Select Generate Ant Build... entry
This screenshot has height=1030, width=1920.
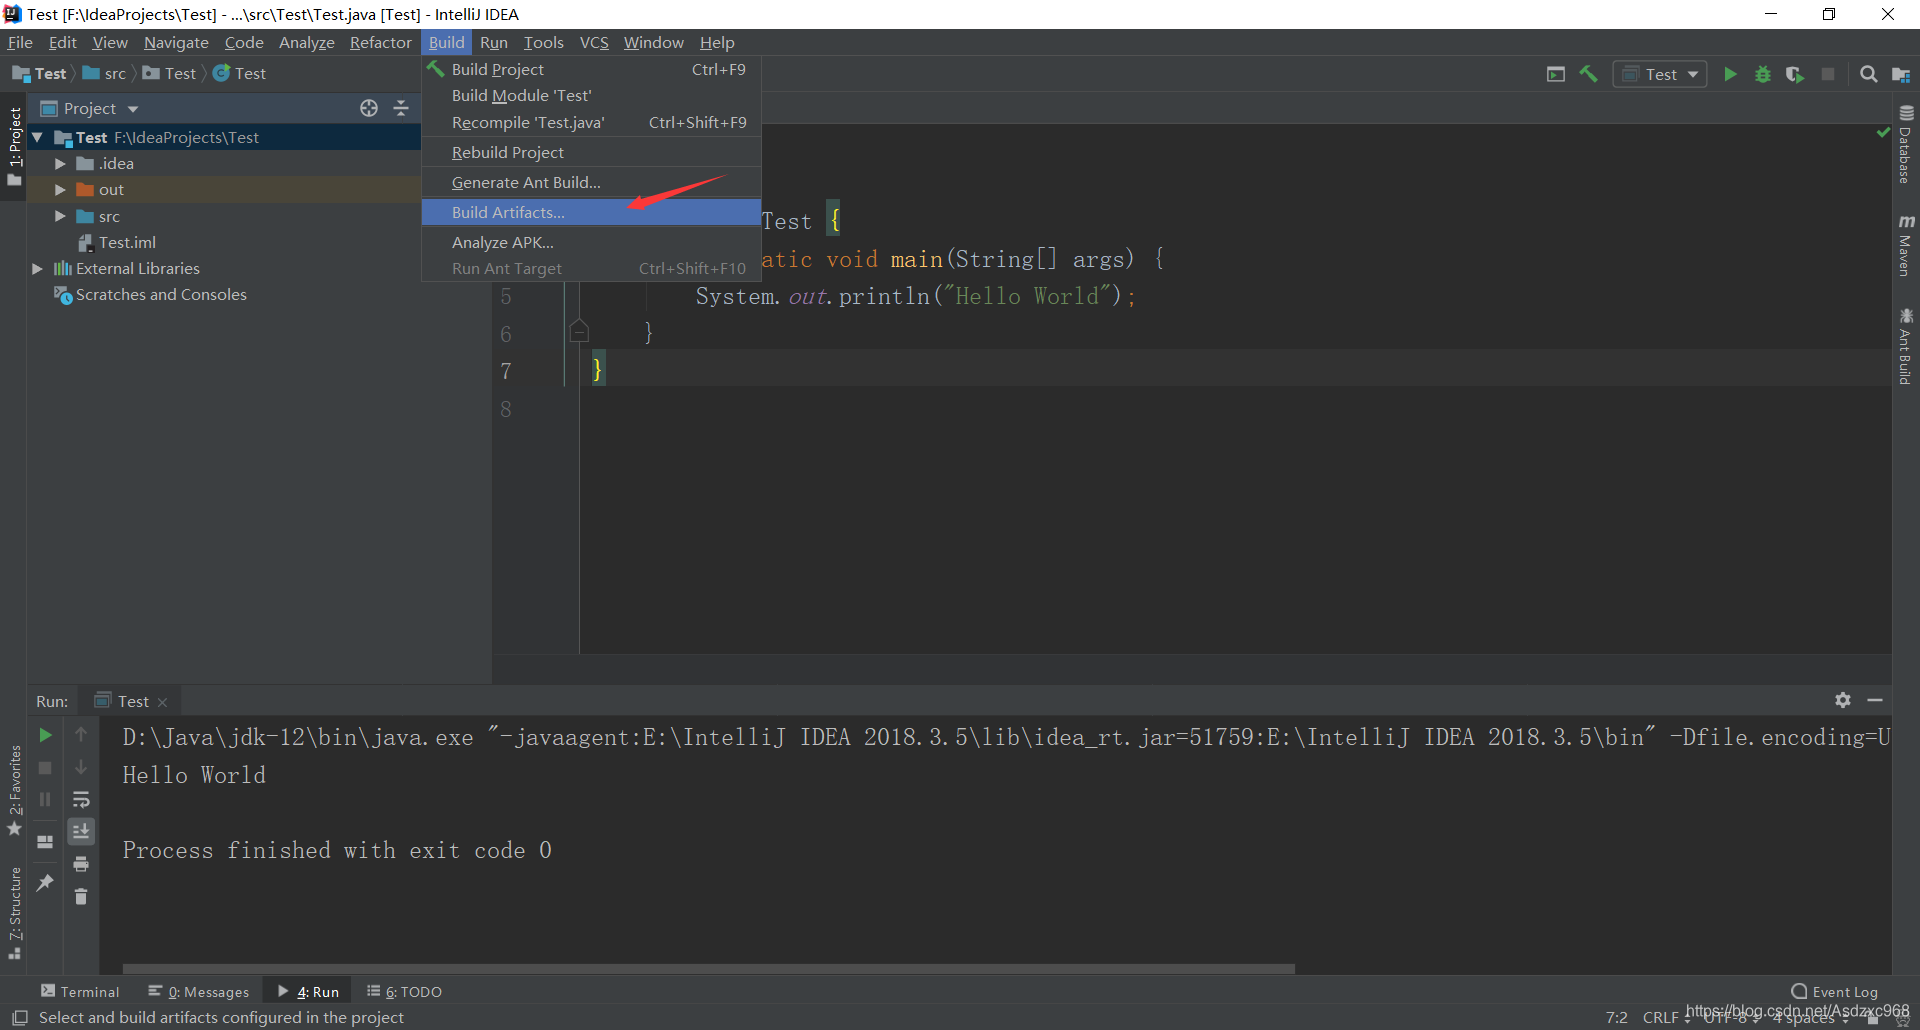pos(591,182)
